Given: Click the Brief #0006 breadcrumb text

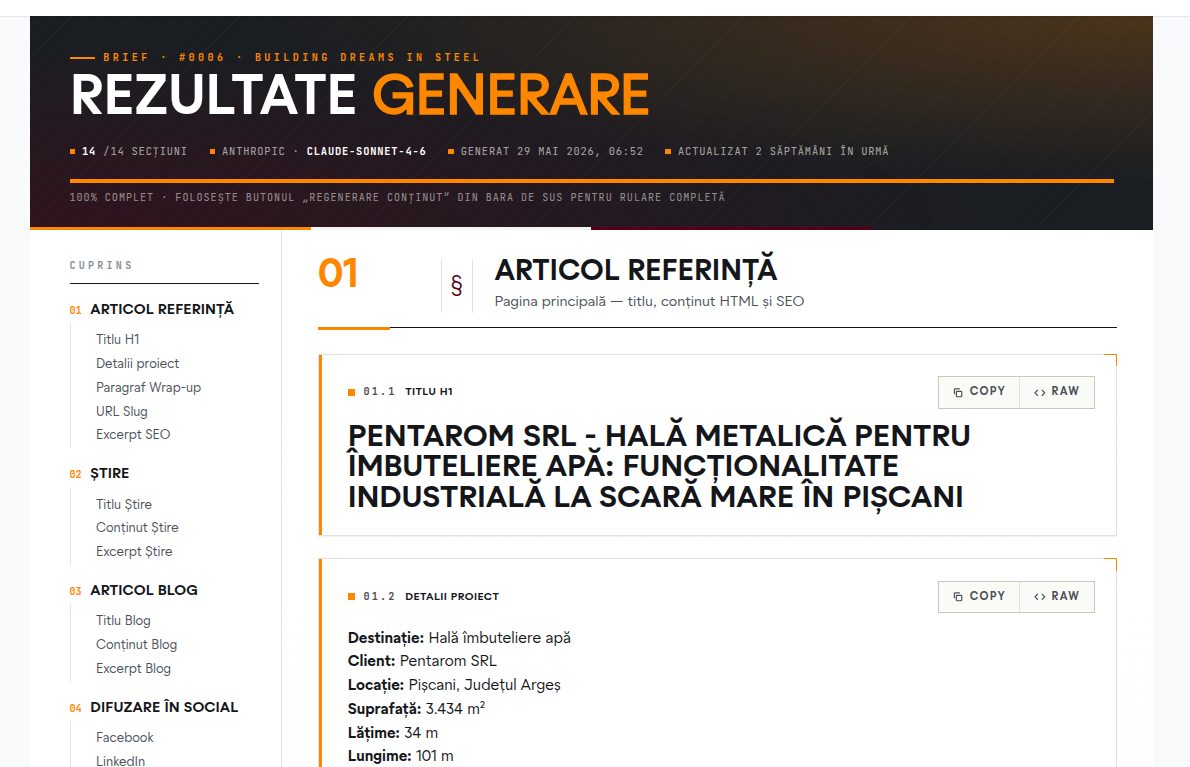Looking at the screenshot, I should [x=291, y=58].
